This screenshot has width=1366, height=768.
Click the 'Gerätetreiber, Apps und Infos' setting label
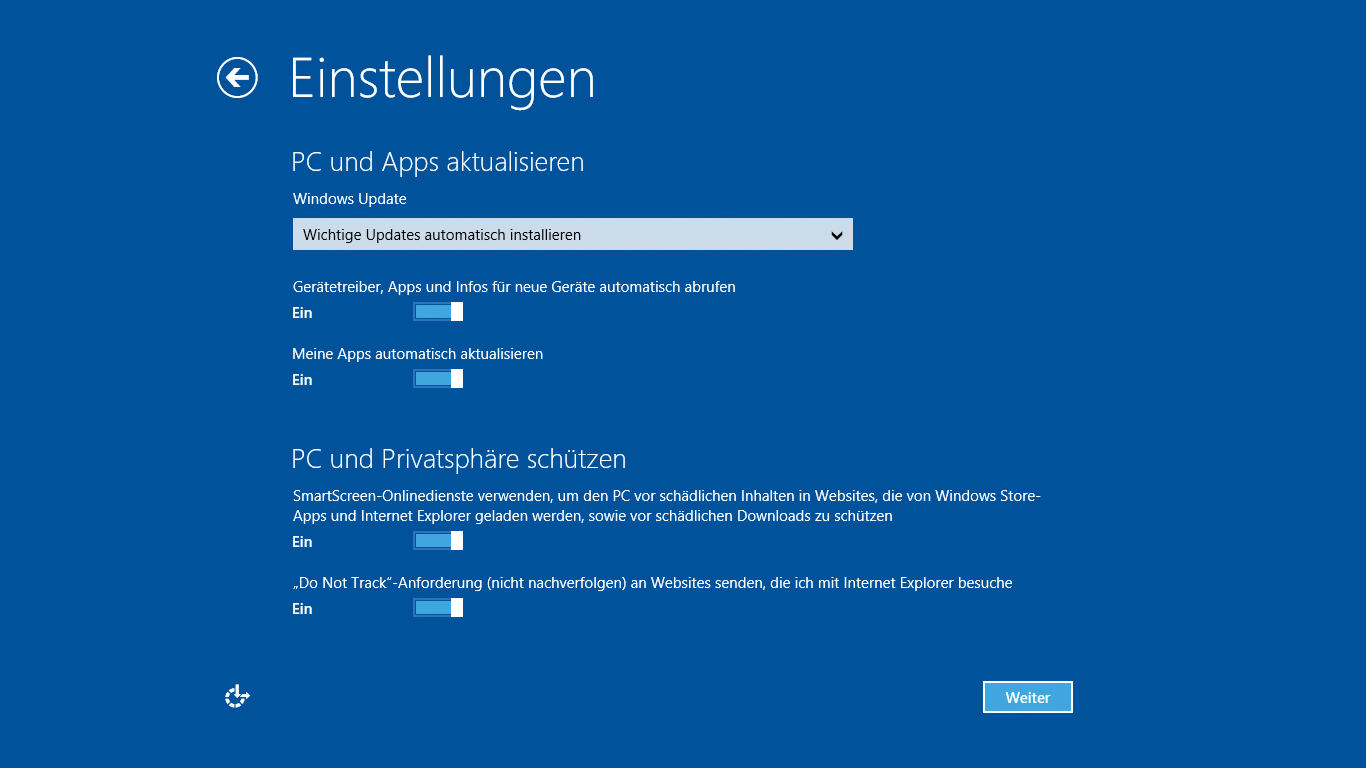click(514, 287)
